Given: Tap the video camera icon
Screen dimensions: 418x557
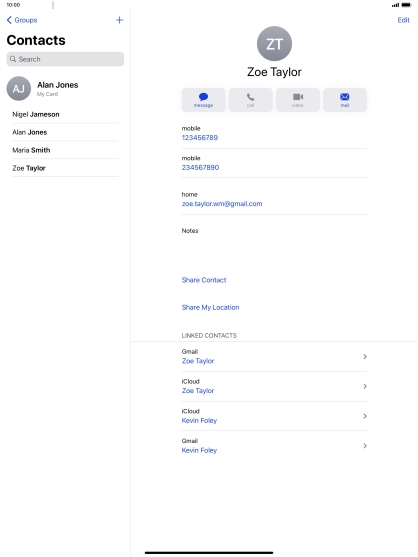Looking at the screenshot, I should pyautogui.click(x=298, y=97).
